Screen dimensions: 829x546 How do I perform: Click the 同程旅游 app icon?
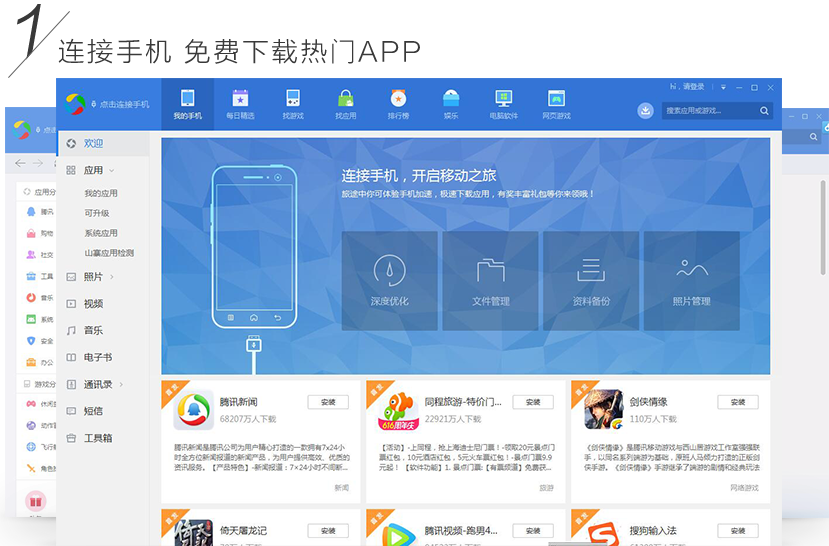pyautogui.click(x=398, y=410)
